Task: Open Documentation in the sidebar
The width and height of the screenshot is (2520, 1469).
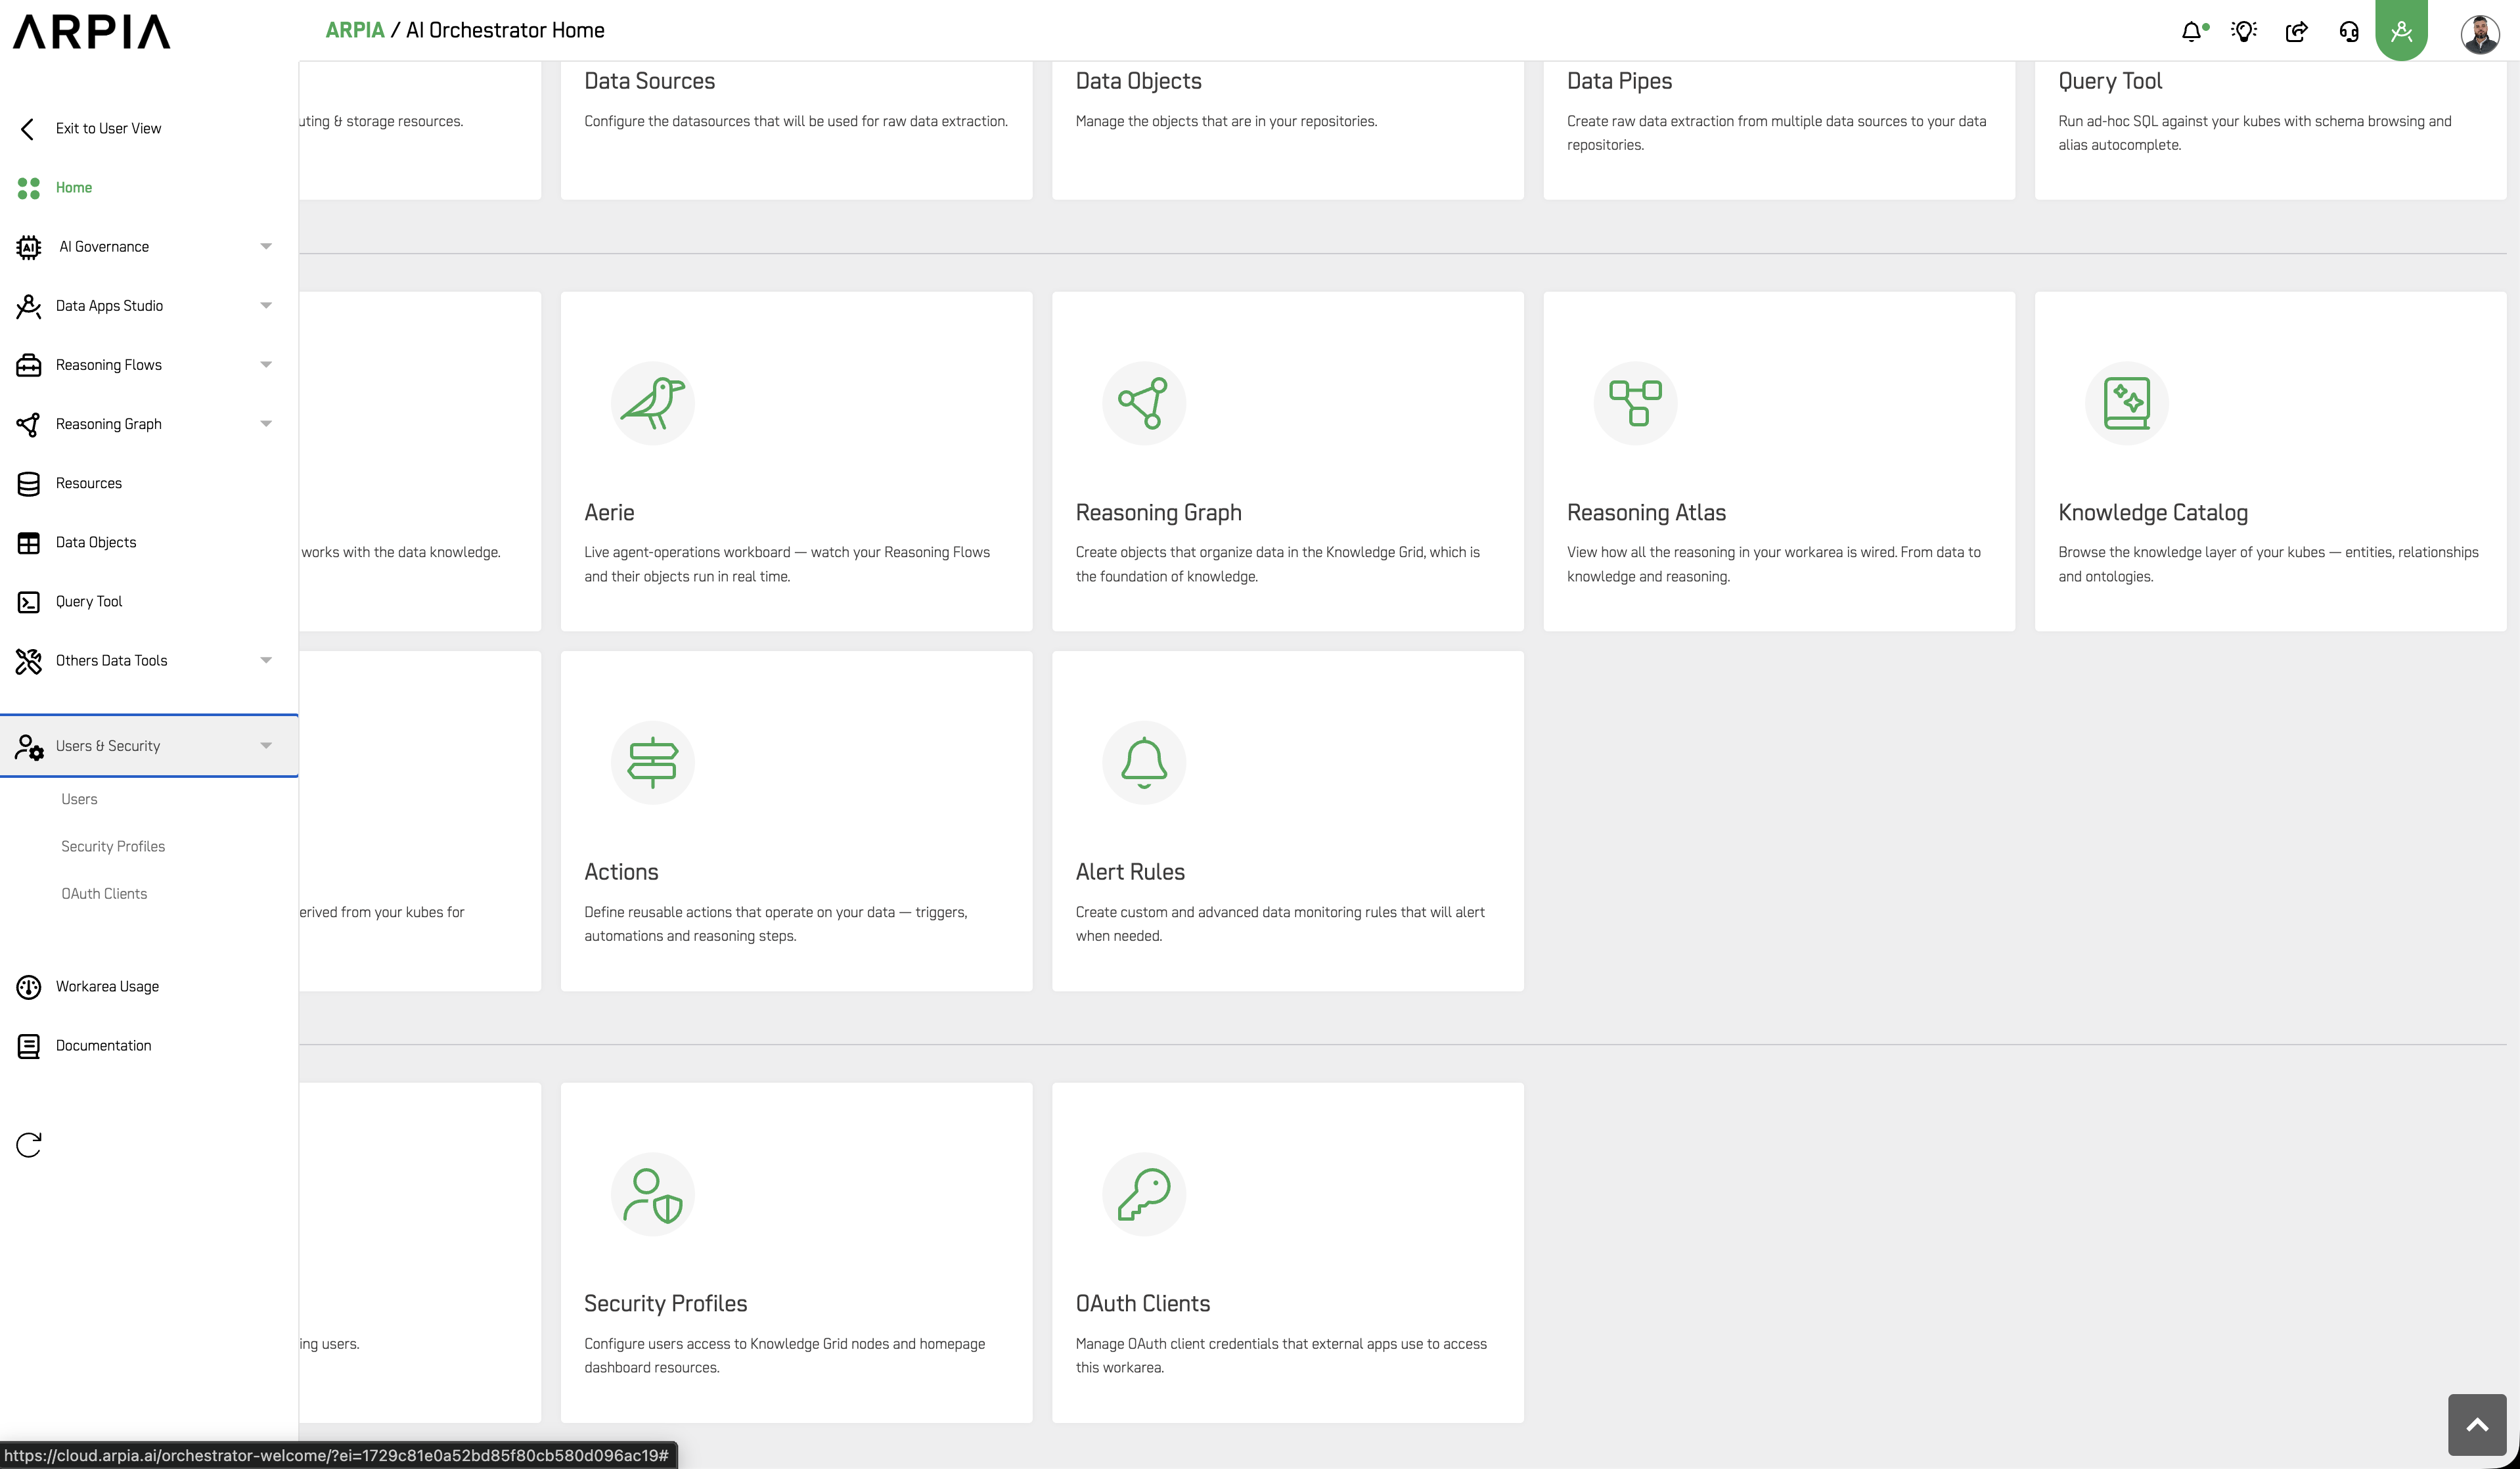Action: 103,1046
